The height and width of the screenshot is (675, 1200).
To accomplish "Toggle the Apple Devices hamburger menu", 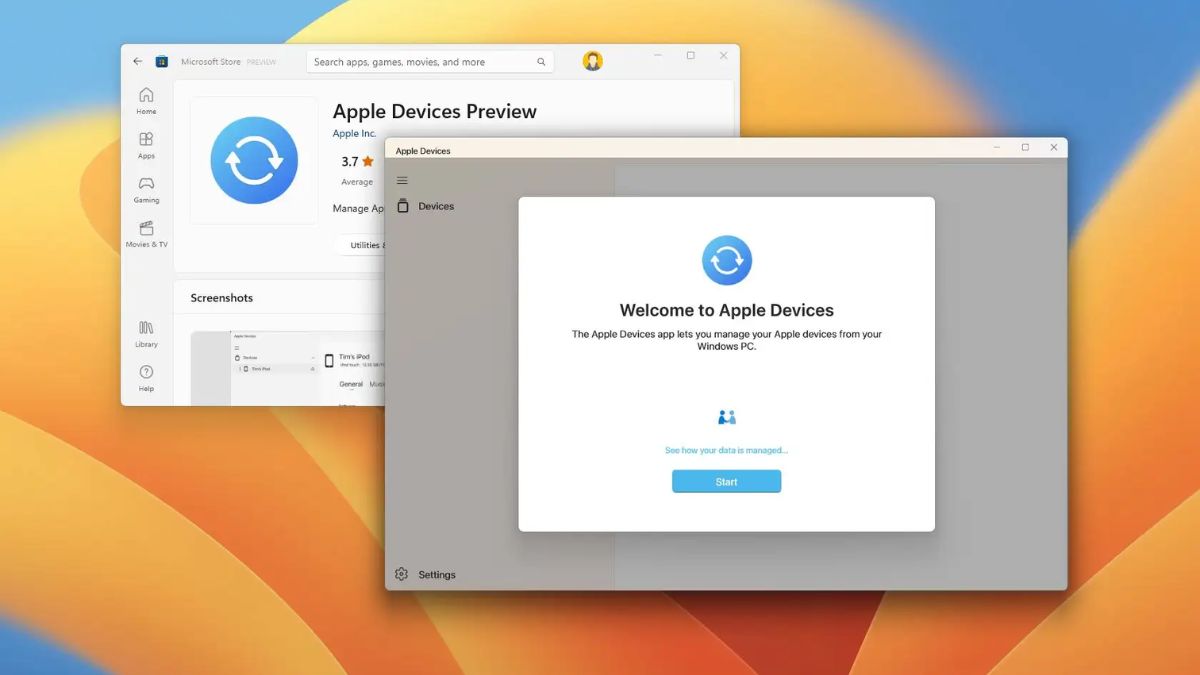I will (402, 181).
